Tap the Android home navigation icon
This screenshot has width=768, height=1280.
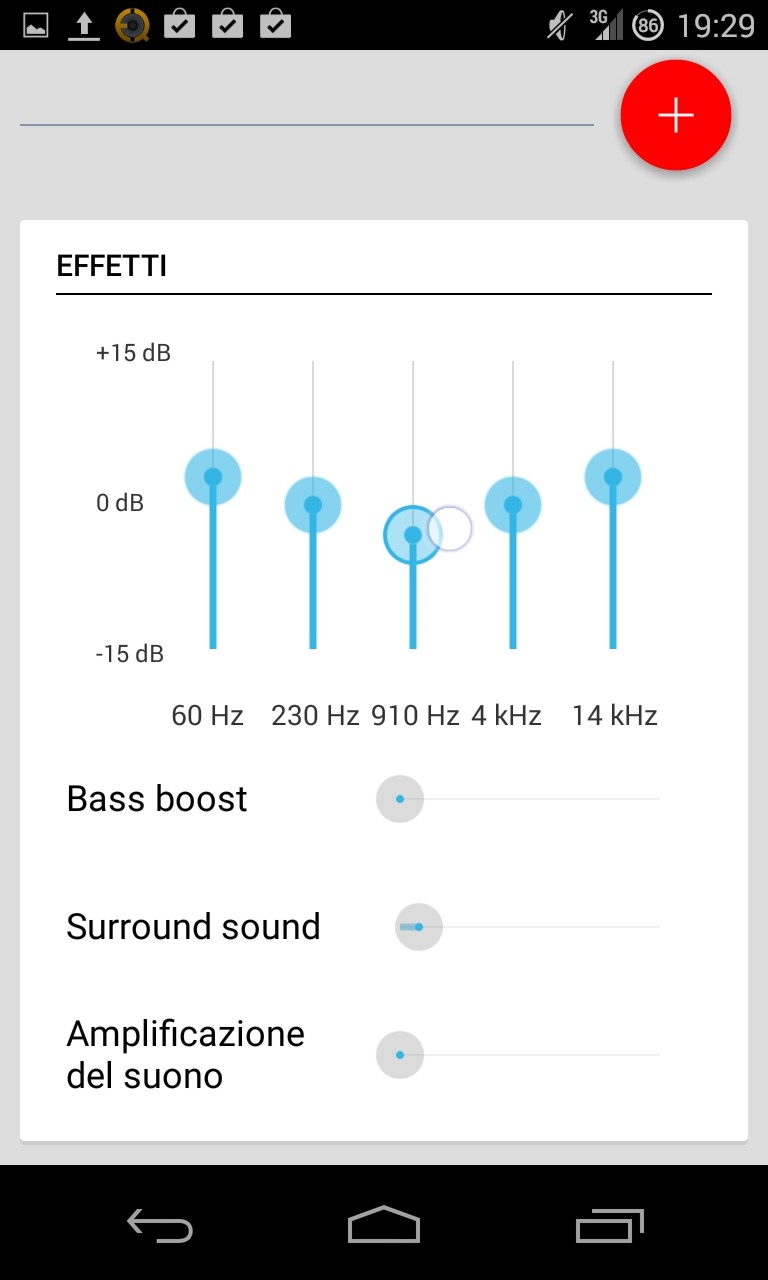click(x=384, y=1224)
